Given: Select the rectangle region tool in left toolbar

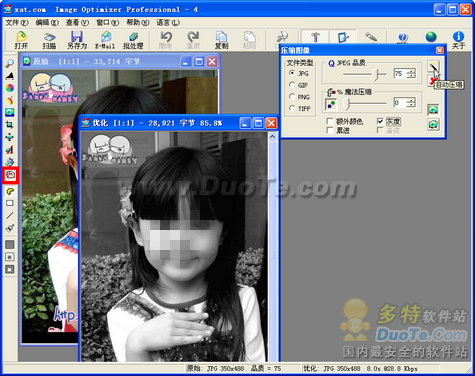Looking at the screenshot, I should tap(10, 203).
